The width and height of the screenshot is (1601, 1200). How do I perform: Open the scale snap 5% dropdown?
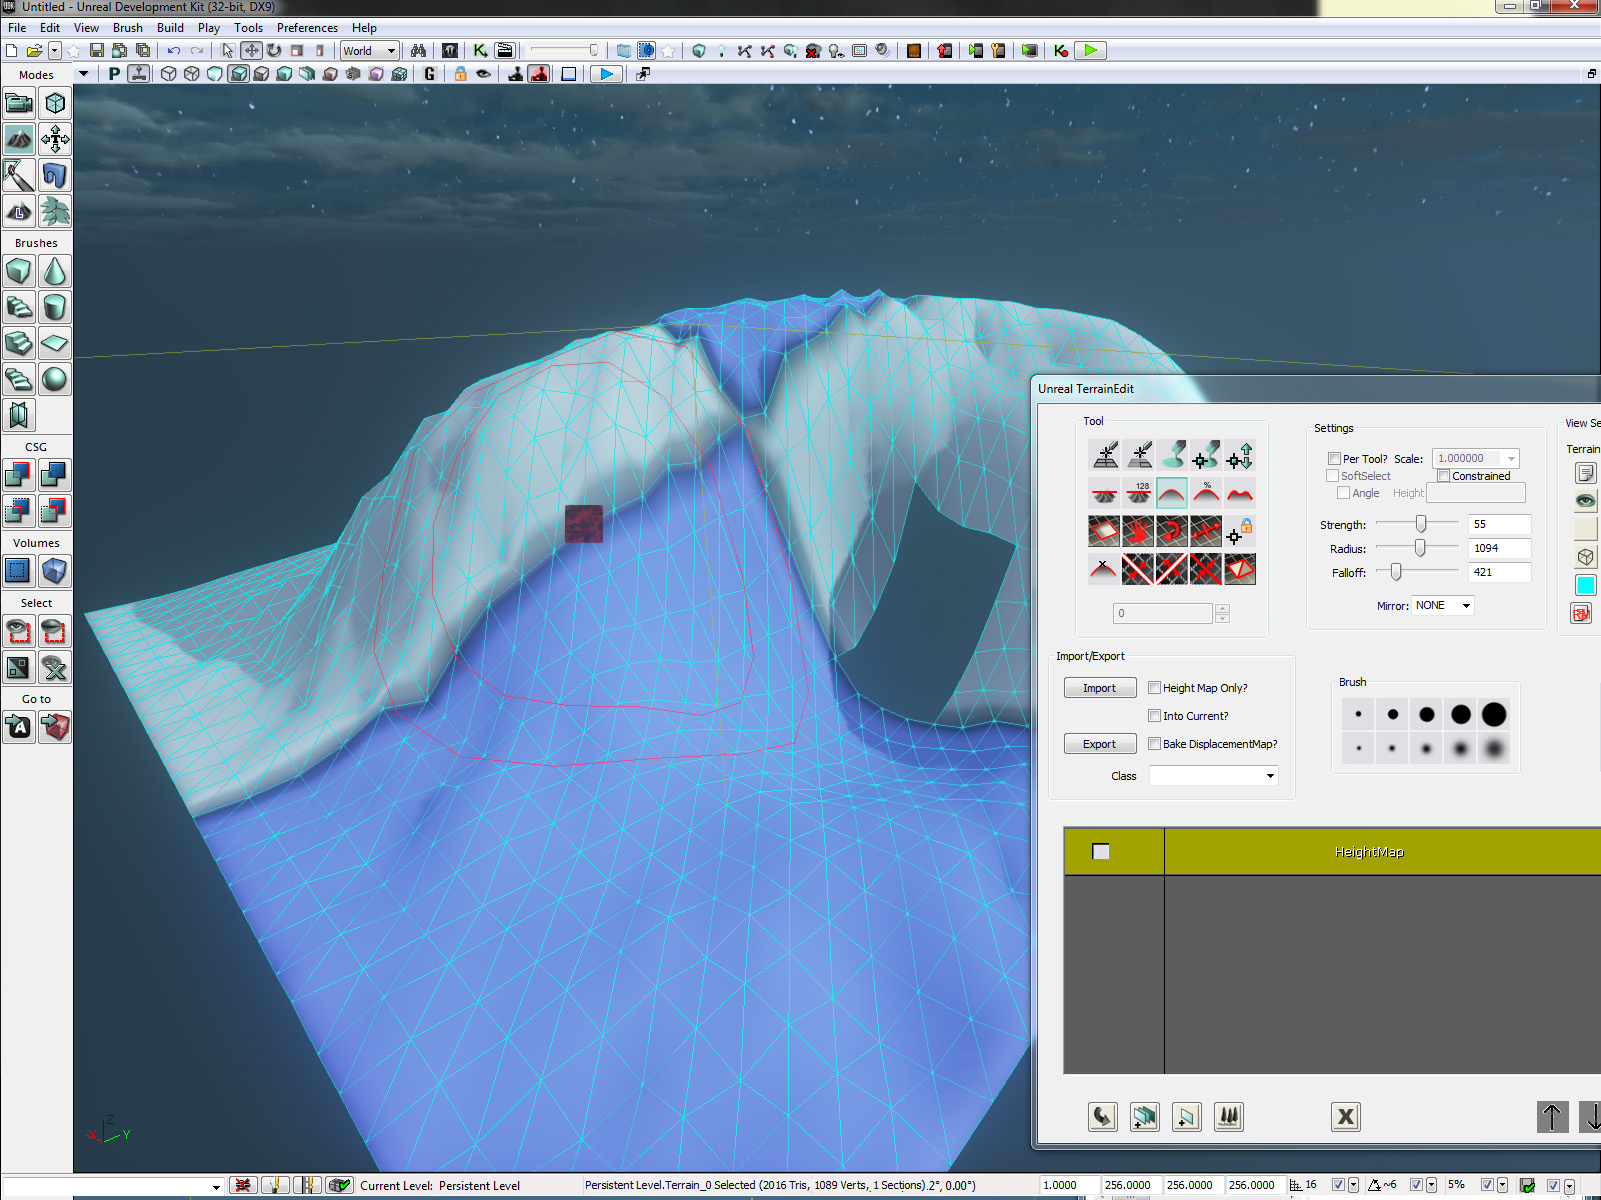coord(1502,1185)
